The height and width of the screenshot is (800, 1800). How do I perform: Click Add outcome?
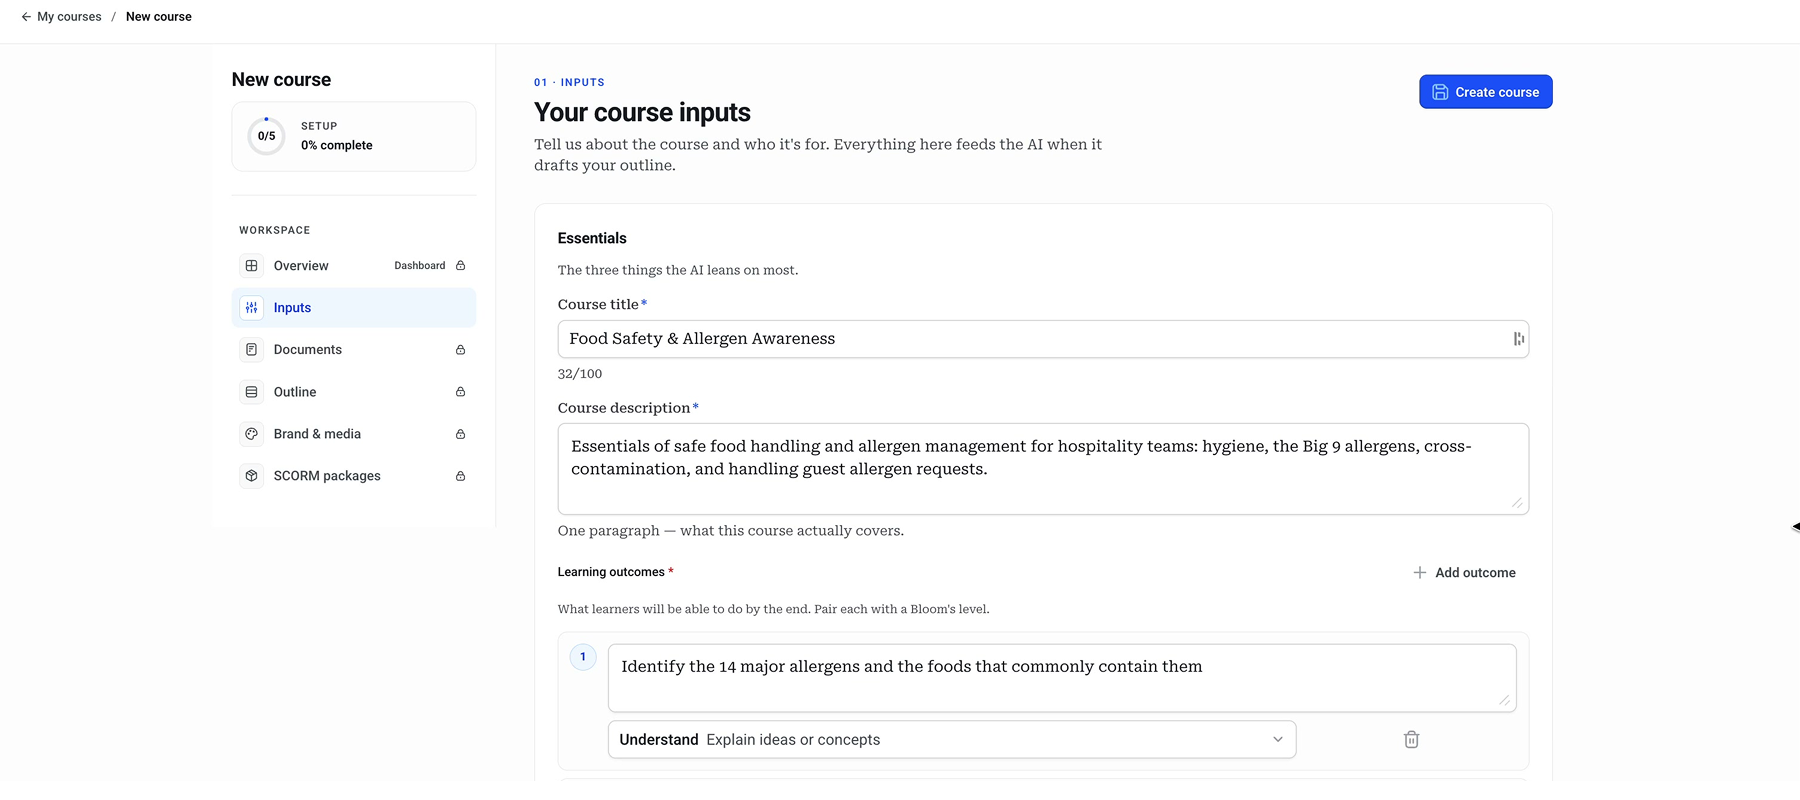tap(1464, 573)
